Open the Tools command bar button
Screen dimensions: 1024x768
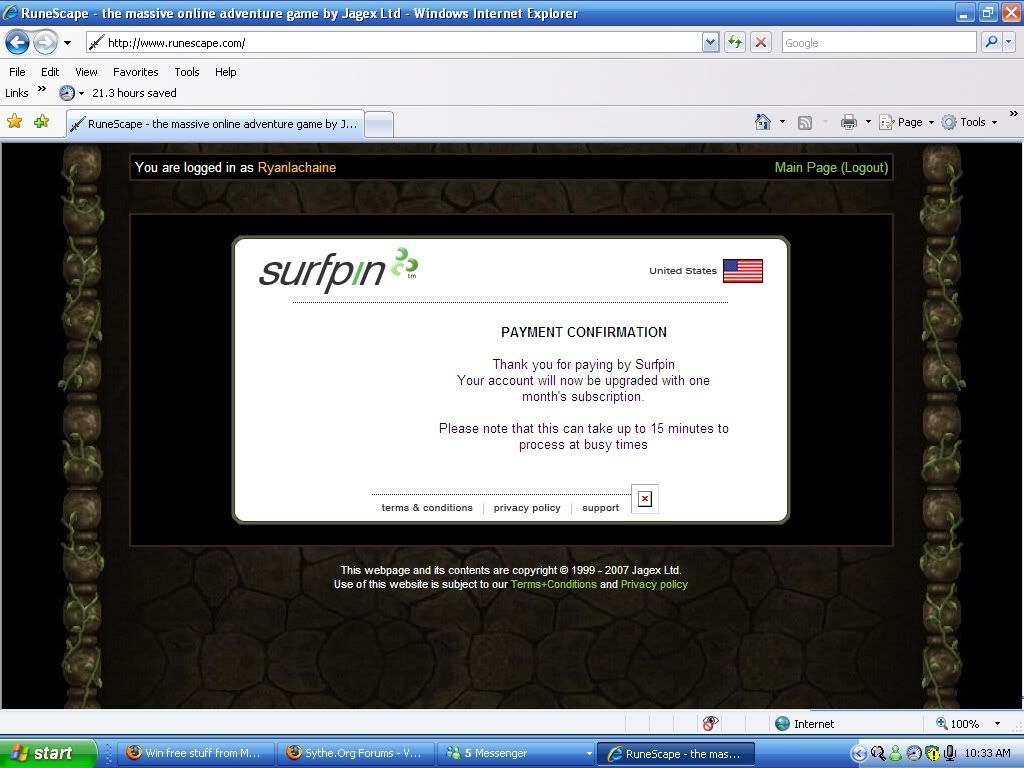969,122
